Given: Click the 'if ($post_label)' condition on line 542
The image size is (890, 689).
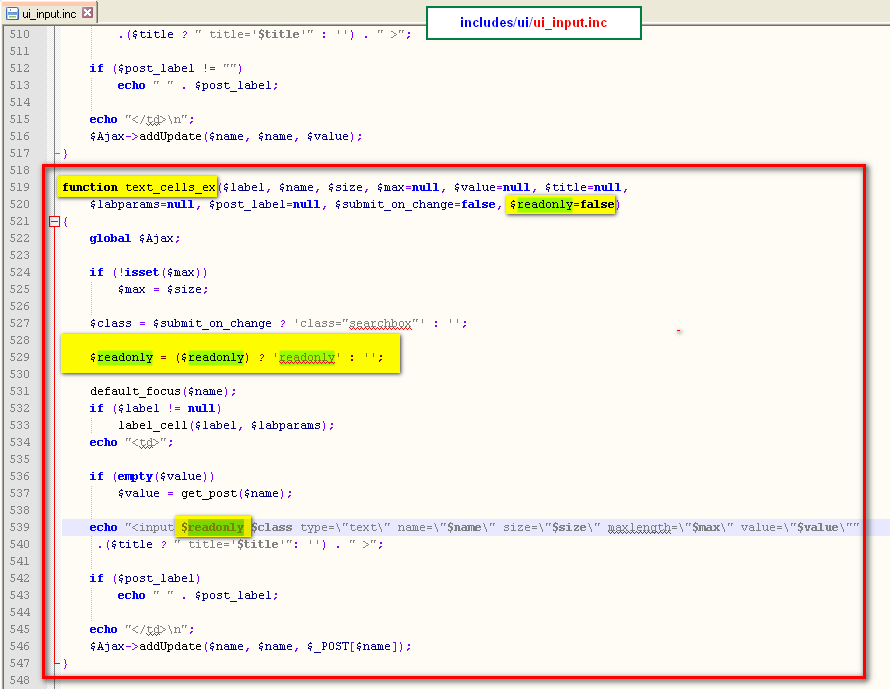Looking at the screenshot, I should tap(145, 578).
